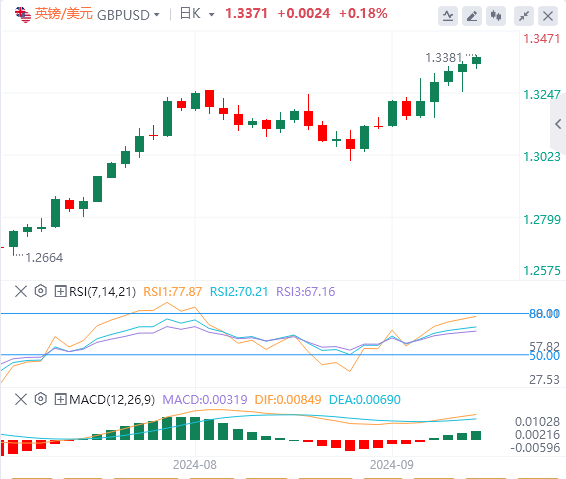This screenshot has width=566, height=479.
Task: Click the latest green candlestick at top right
Action: pyautogui.click(x=476, y=61)
